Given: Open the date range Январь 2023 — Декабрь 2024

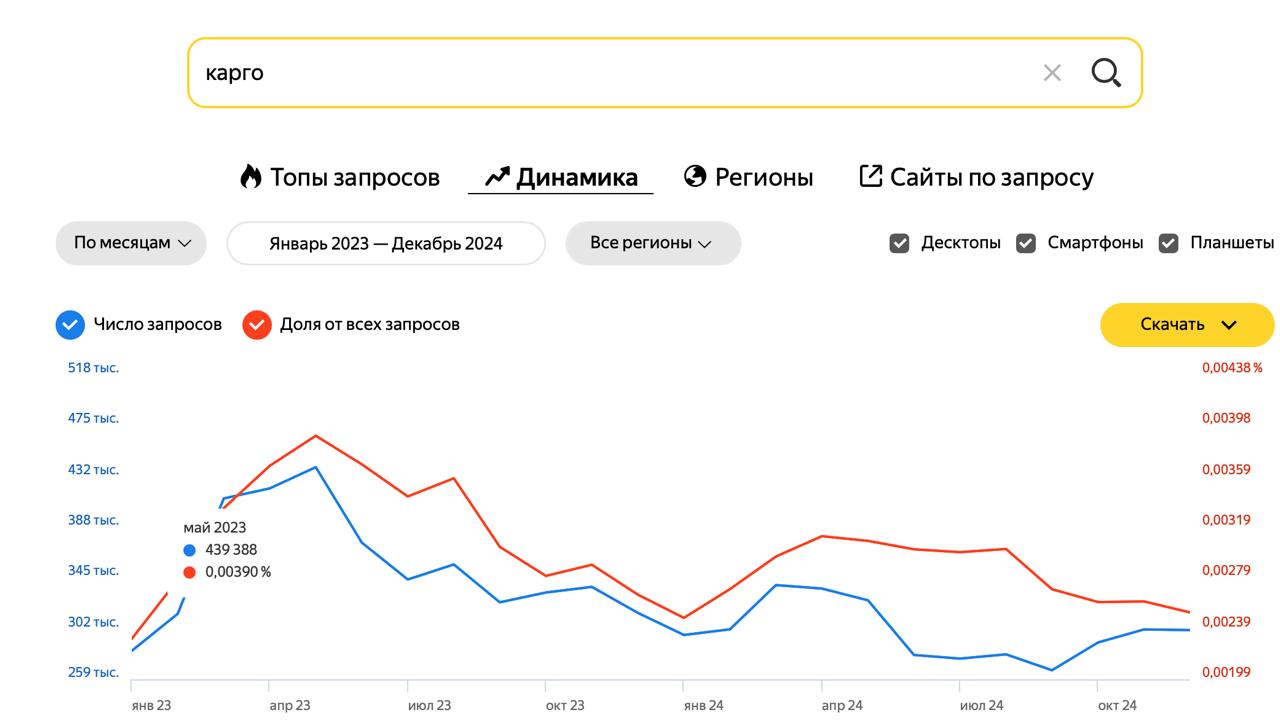Looking at the screenshot, I should click(x=386, y=244).
